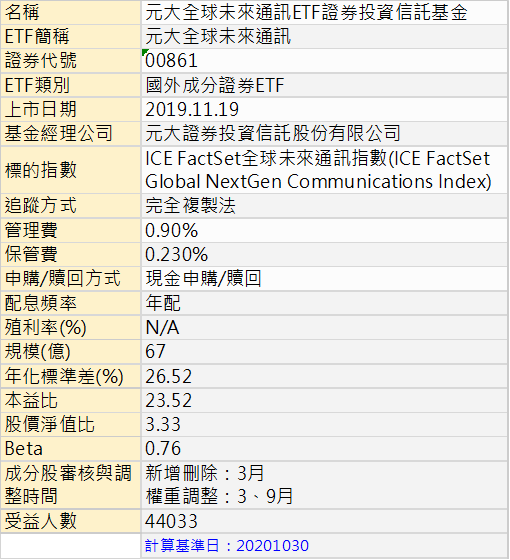Image resolution: width=510 pixels, height=560 pixels.
Task: Click the 成分股審核與調整時間 label cell
Action: point(71,485)
